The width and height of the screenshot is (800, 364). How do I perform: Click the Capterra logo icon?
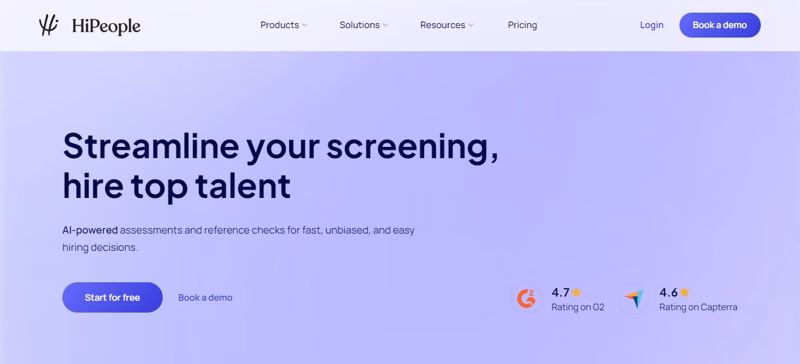coord(634,299)
